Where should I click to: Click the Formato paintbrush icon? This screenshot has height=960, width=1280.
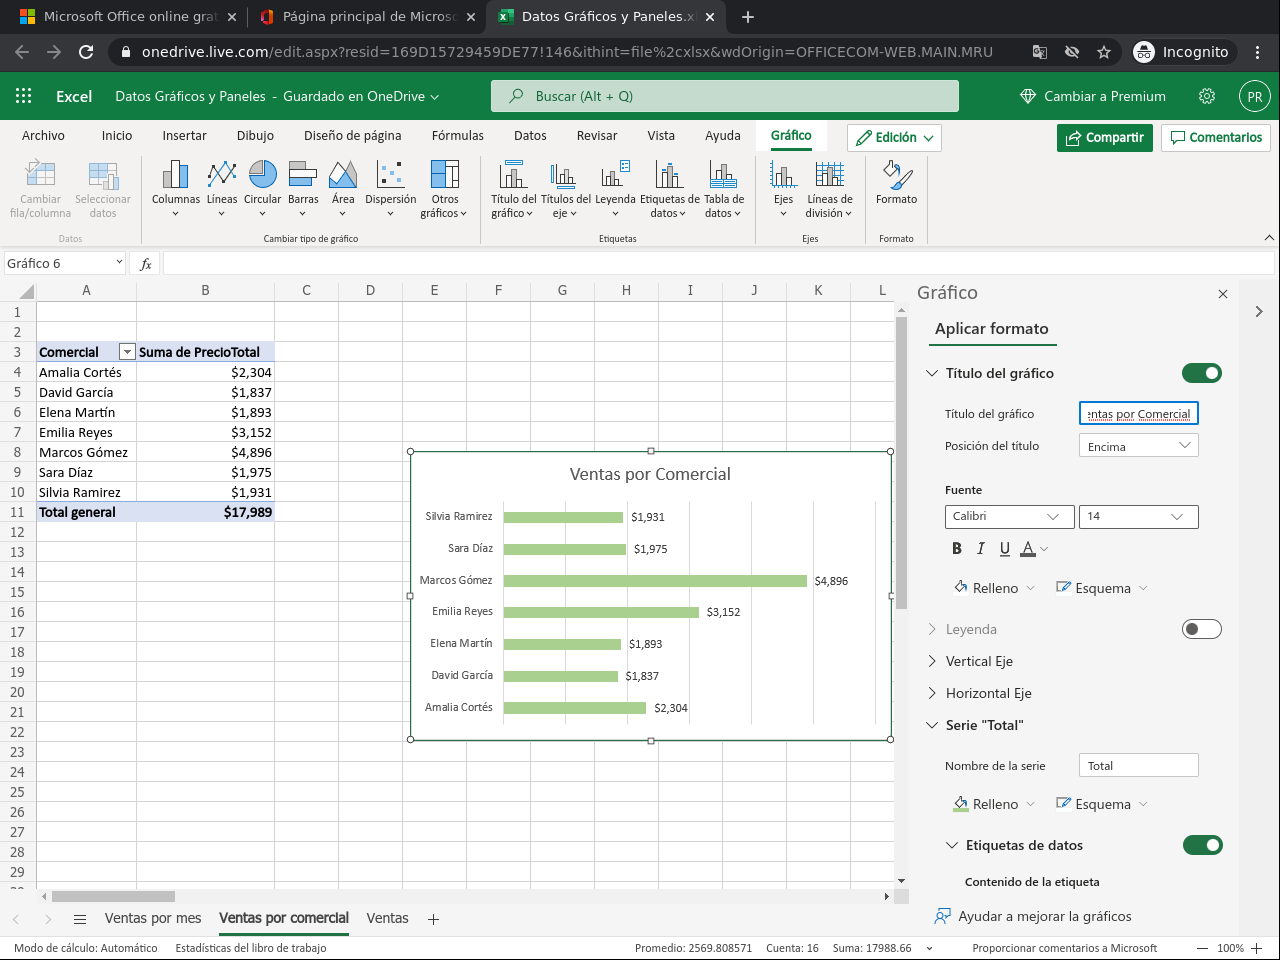896,176
